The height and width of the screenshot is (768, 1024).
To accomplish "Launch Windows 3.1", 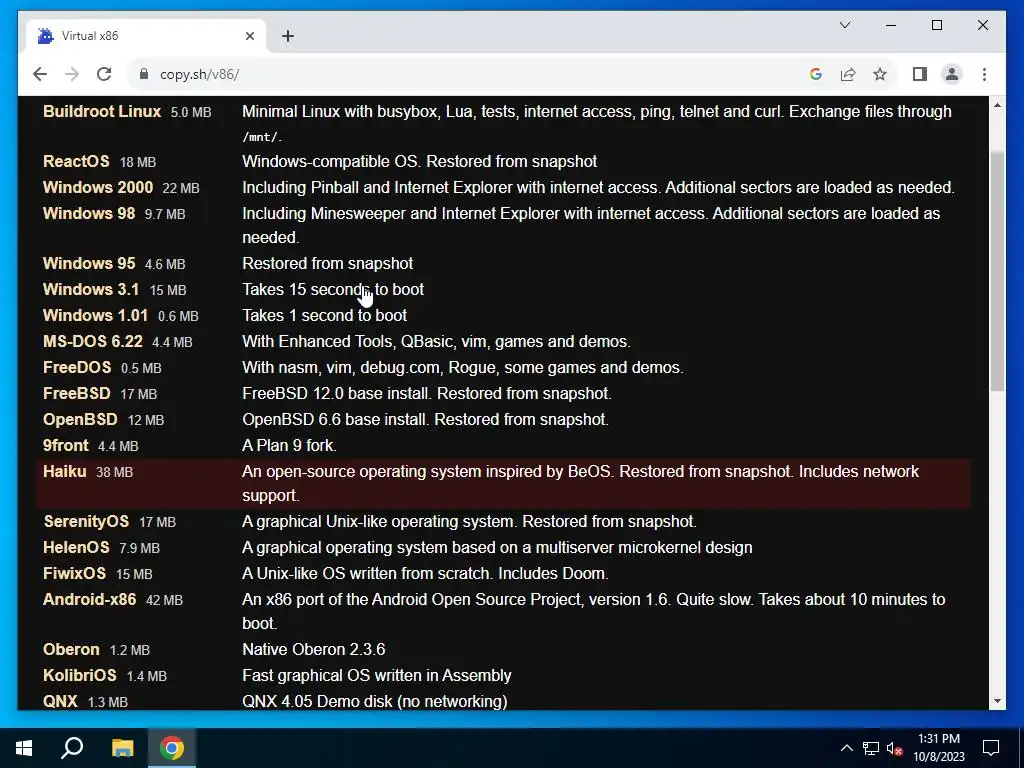I will point(91,289).
